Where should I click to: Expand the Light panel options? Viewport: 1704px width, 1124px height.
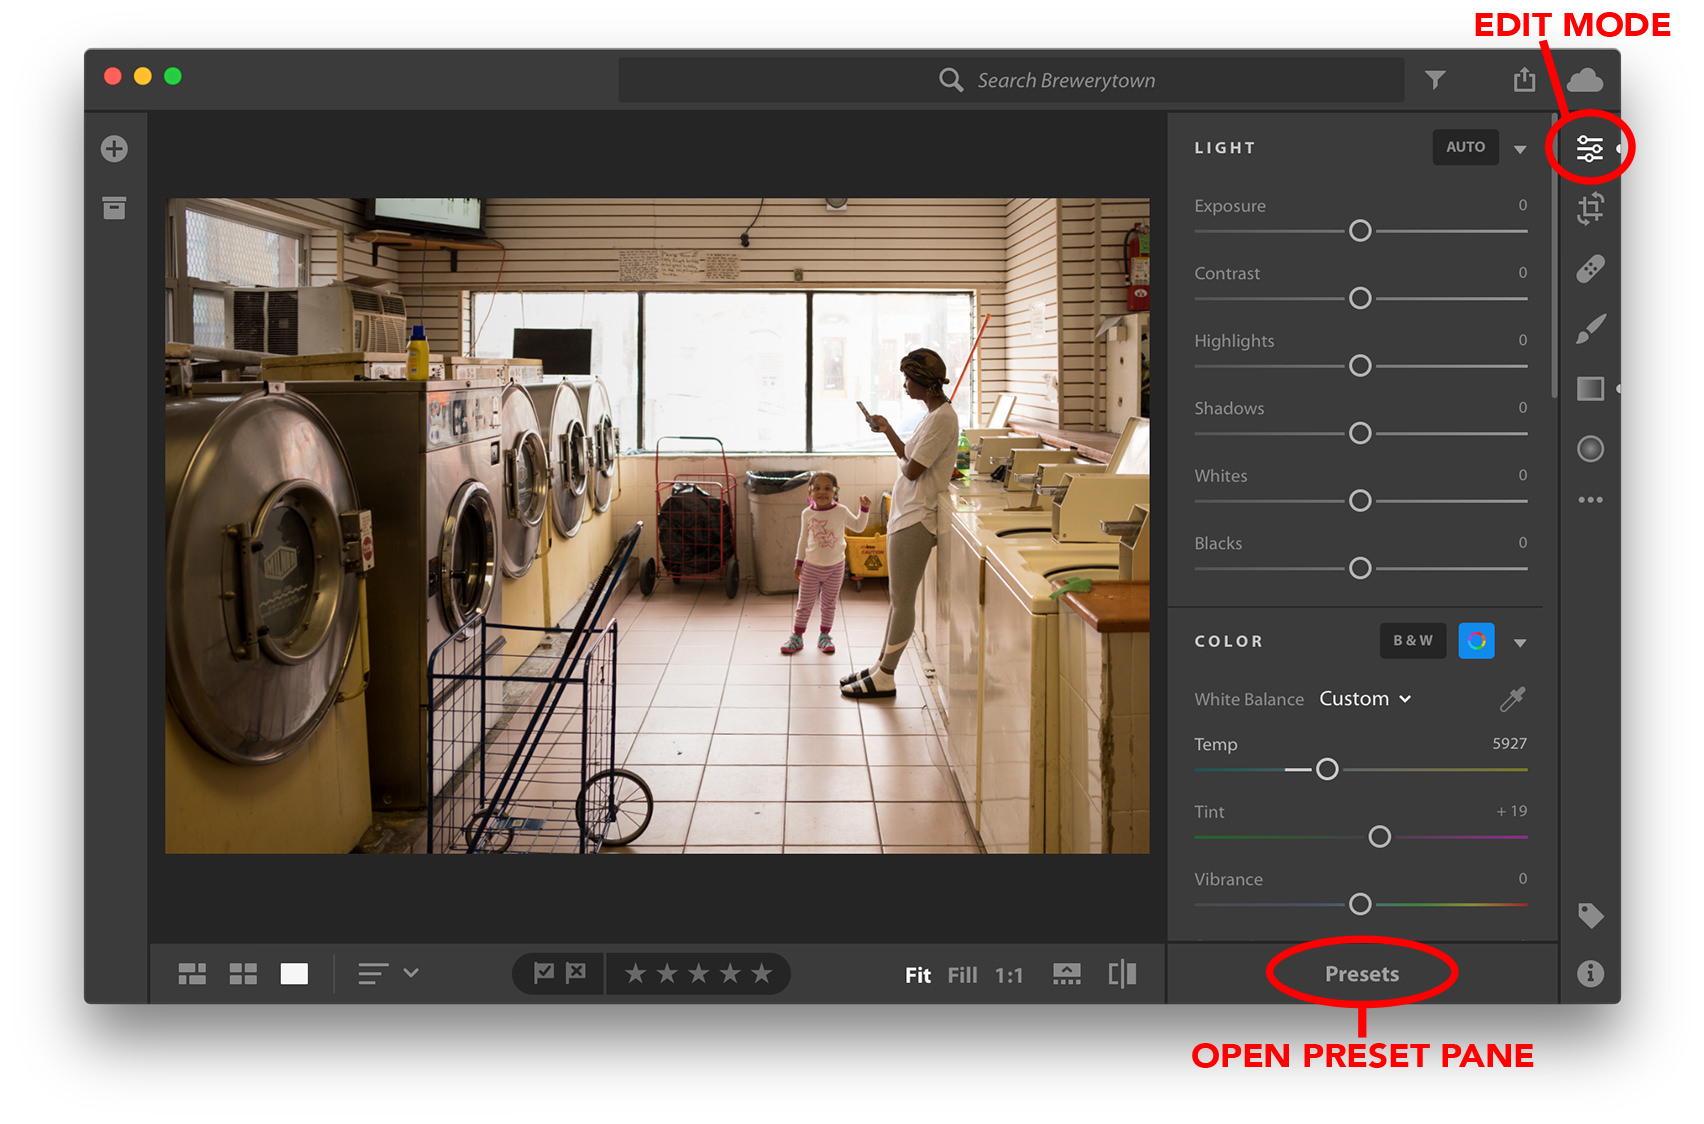coord(1521,147)
